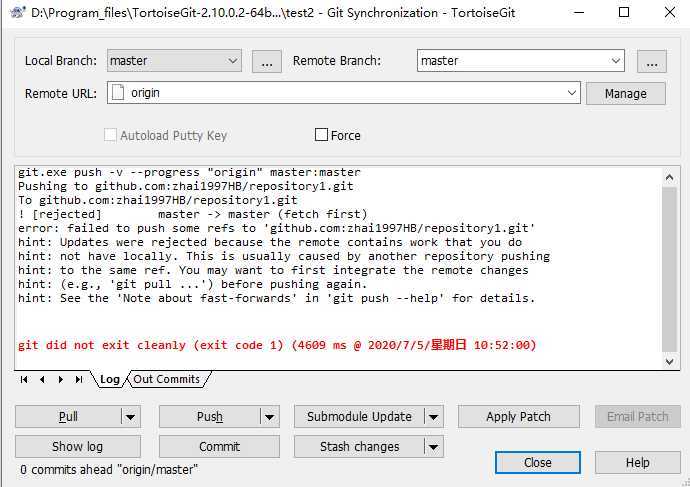Minimize the Git Synchronization window
The image size is (690, 487).
pos(580,12)
